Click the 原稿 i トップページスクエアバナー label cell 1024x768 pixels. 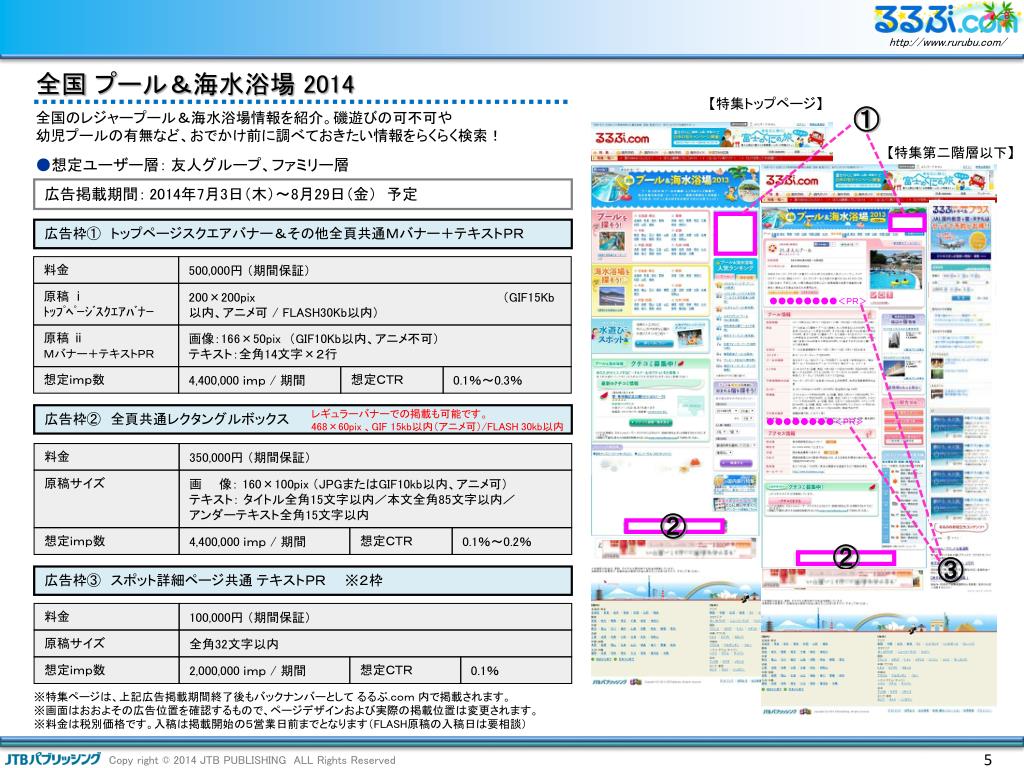(x=106, y=304)
